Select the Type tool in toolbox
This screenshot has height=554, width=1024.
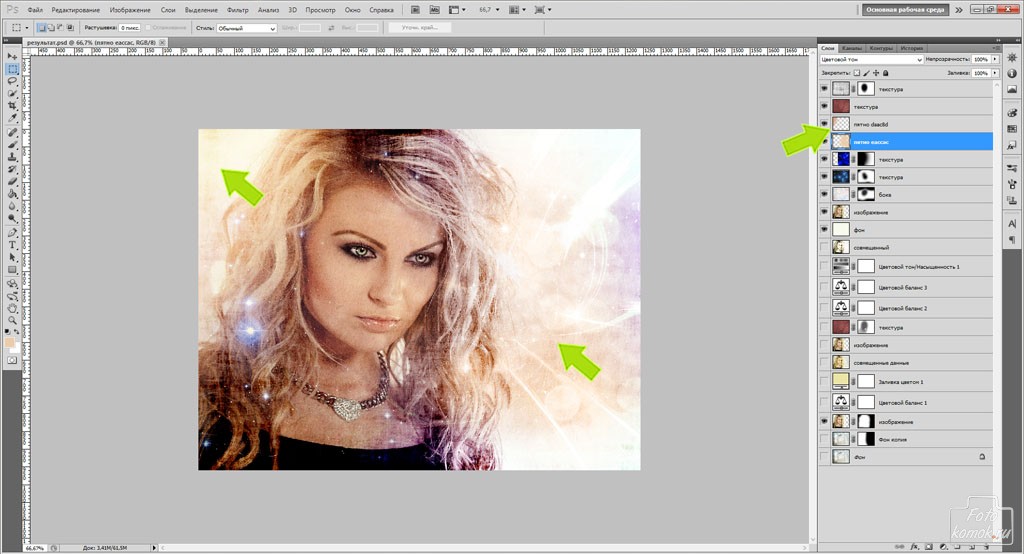[x=12, y=243]
